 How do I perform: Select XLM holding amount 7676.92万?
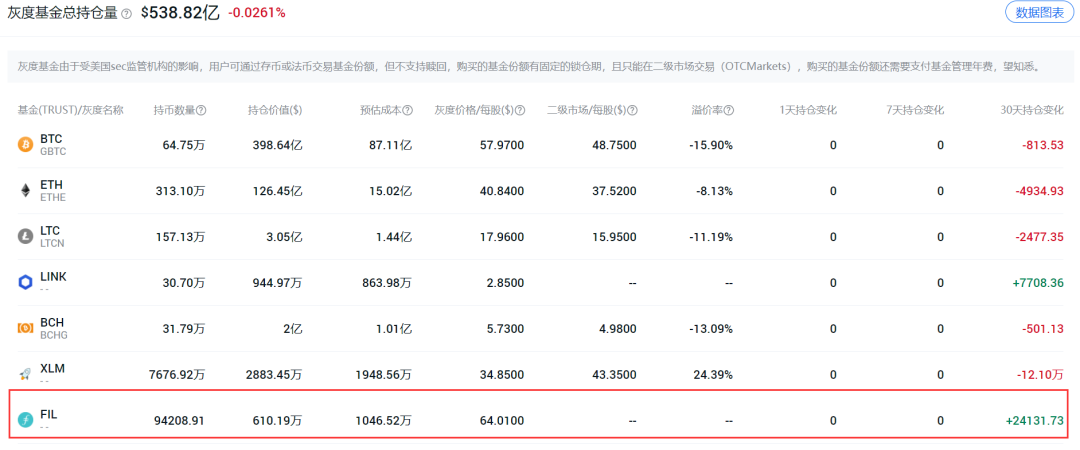click(x=177, y=375)
